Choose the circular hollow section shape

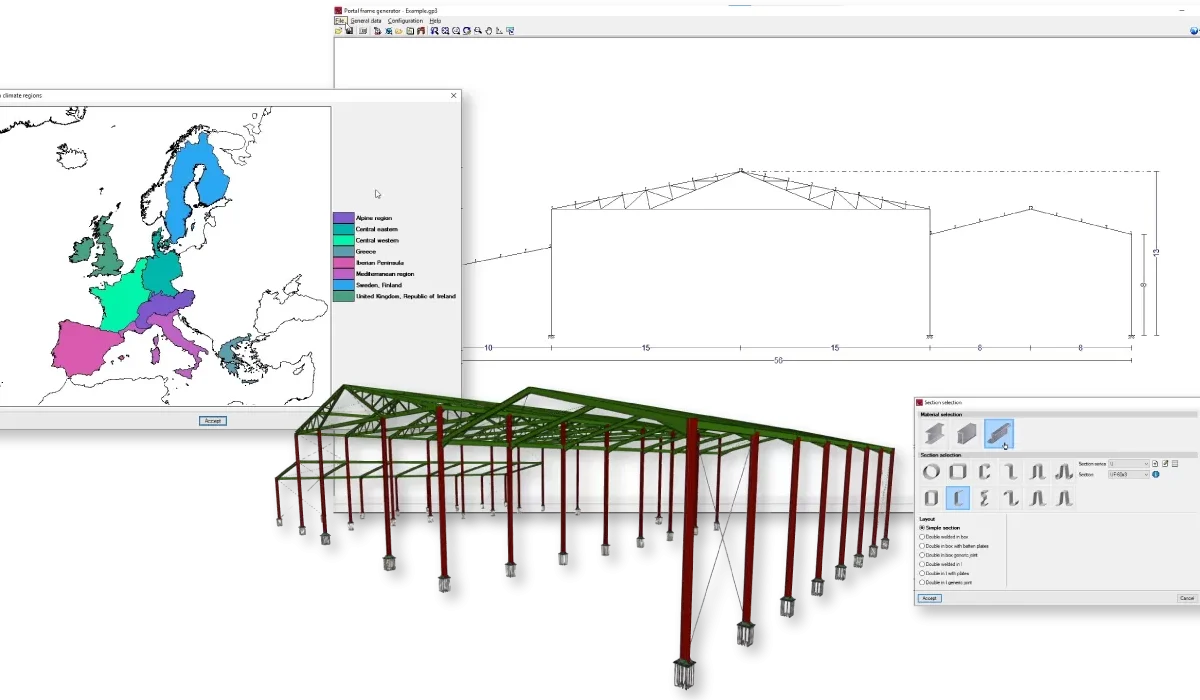coord(931,472)
